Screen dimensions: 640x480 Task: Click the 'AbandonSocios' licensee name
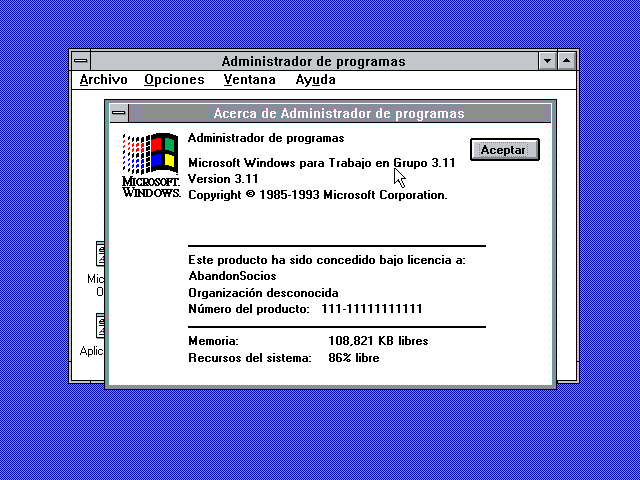[x=232, y=276]
